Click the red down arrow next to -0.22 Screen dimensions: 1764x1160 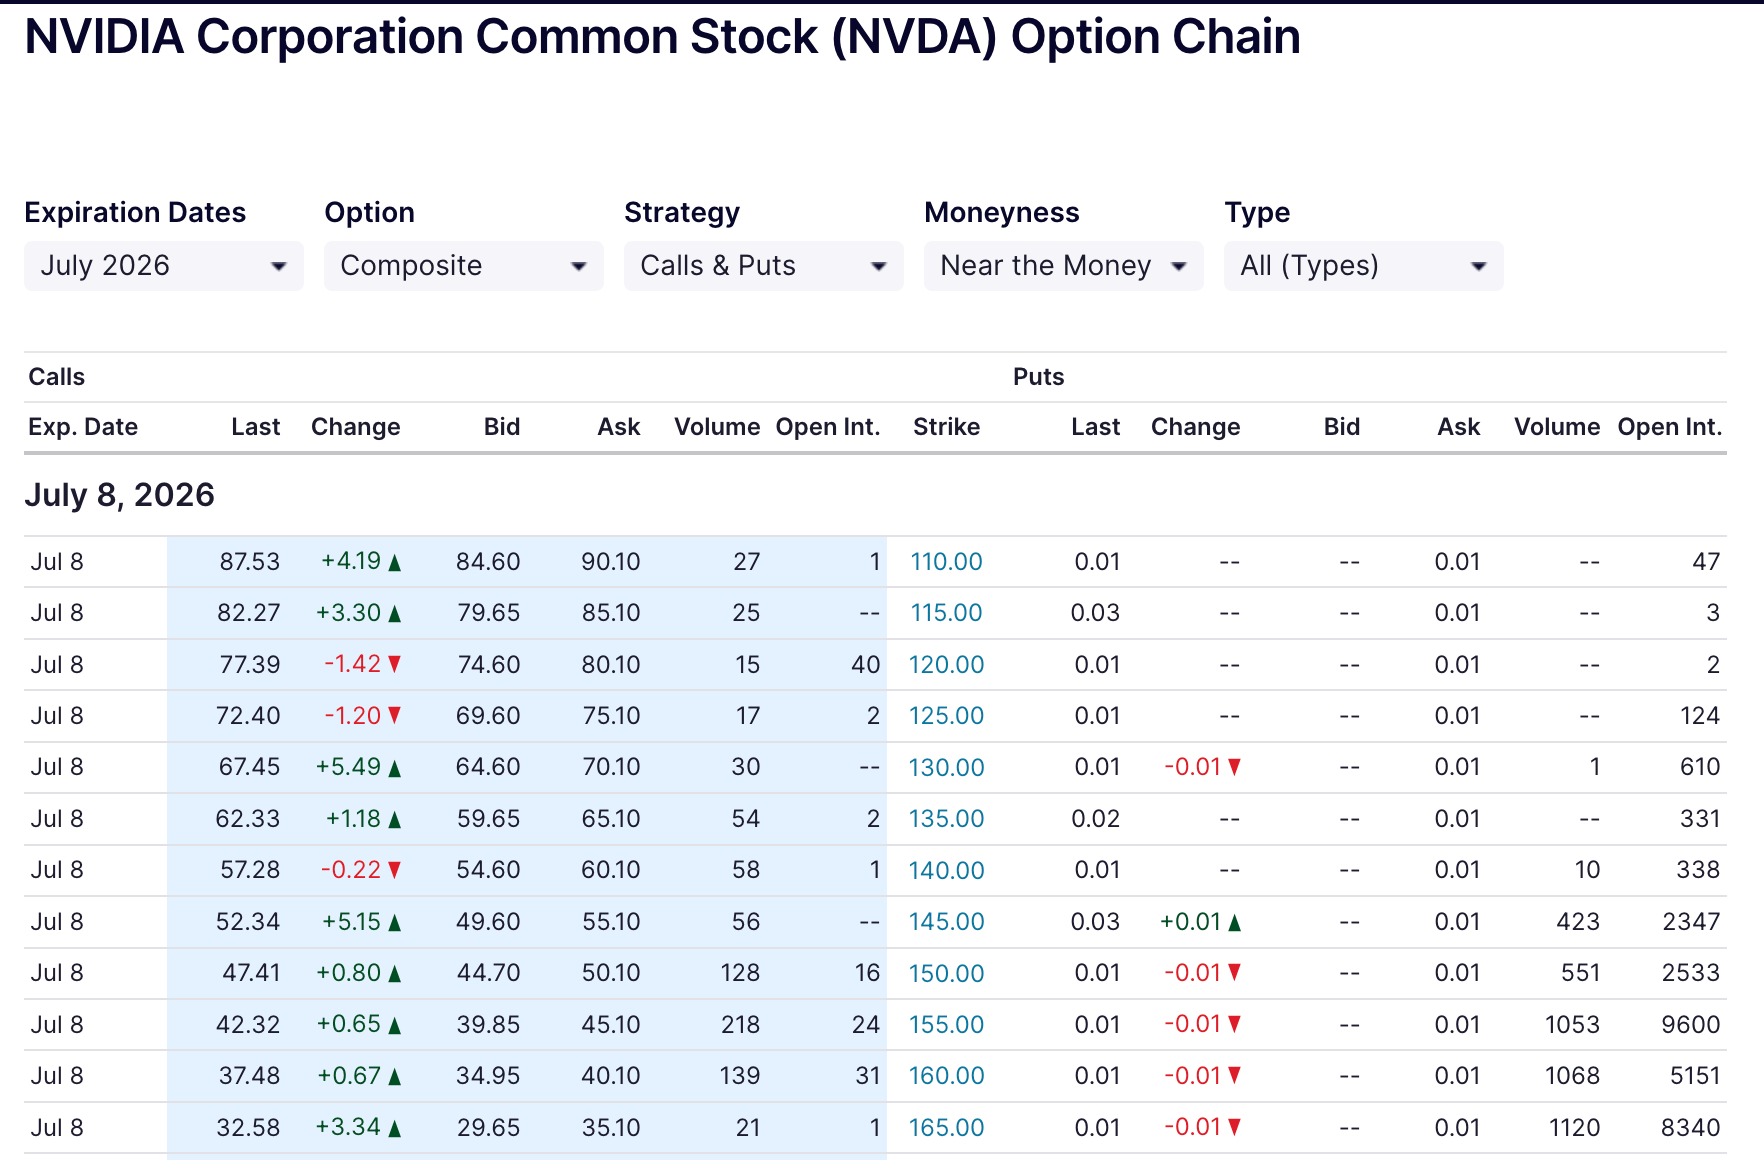[x=395, y=870]
